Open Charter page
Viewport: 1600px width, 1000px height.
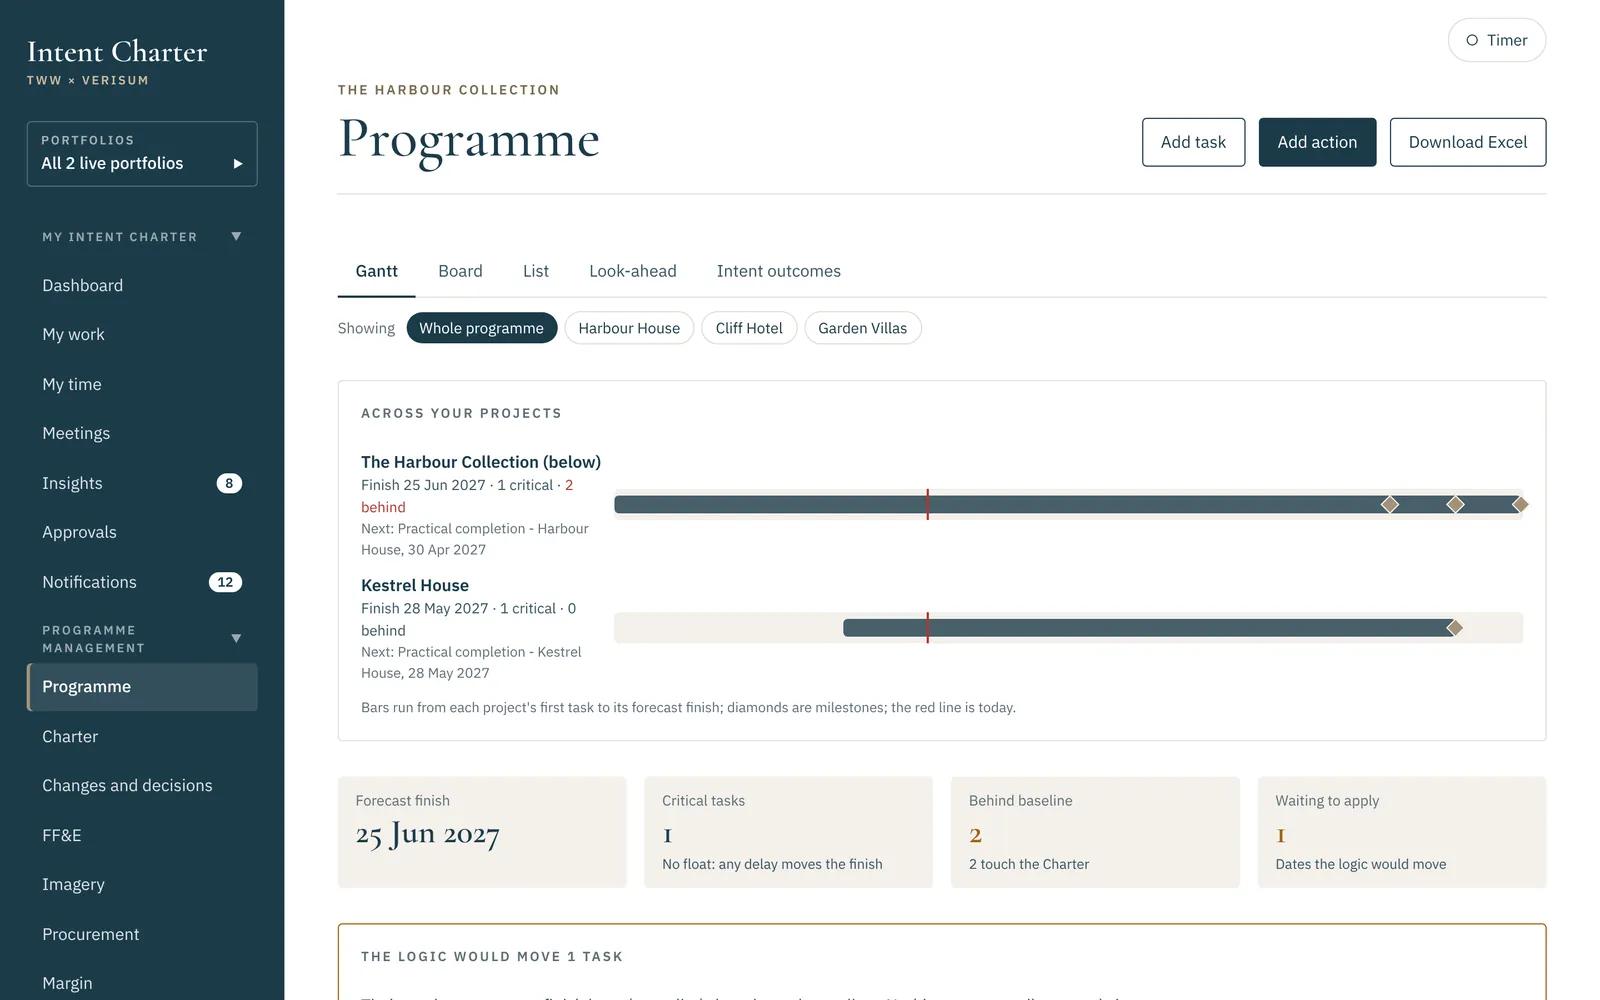click(x=142, y=736)
